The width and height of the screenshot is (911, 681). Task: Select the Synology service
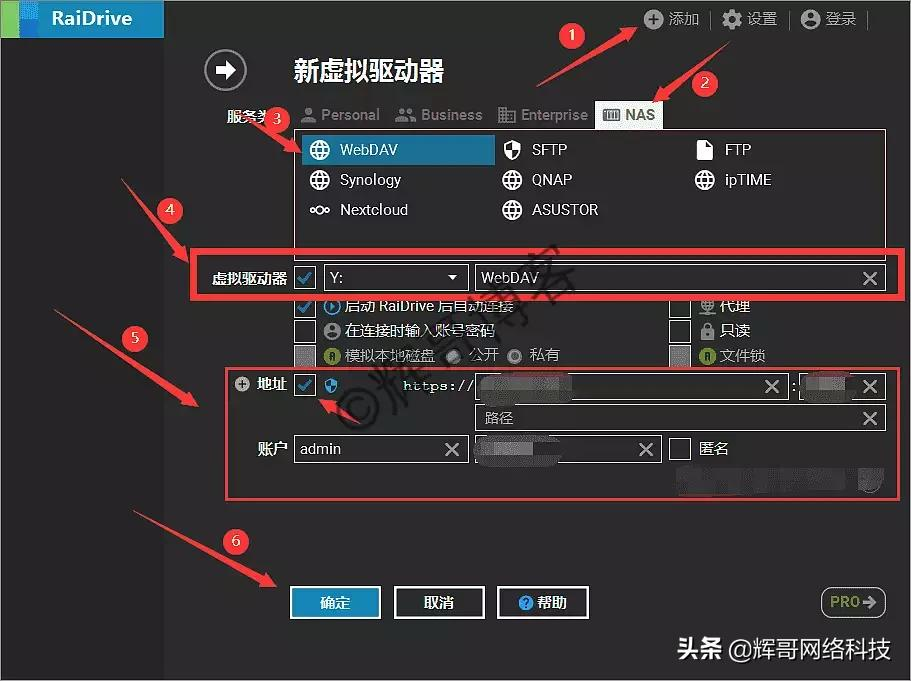[x=355, y=180]
